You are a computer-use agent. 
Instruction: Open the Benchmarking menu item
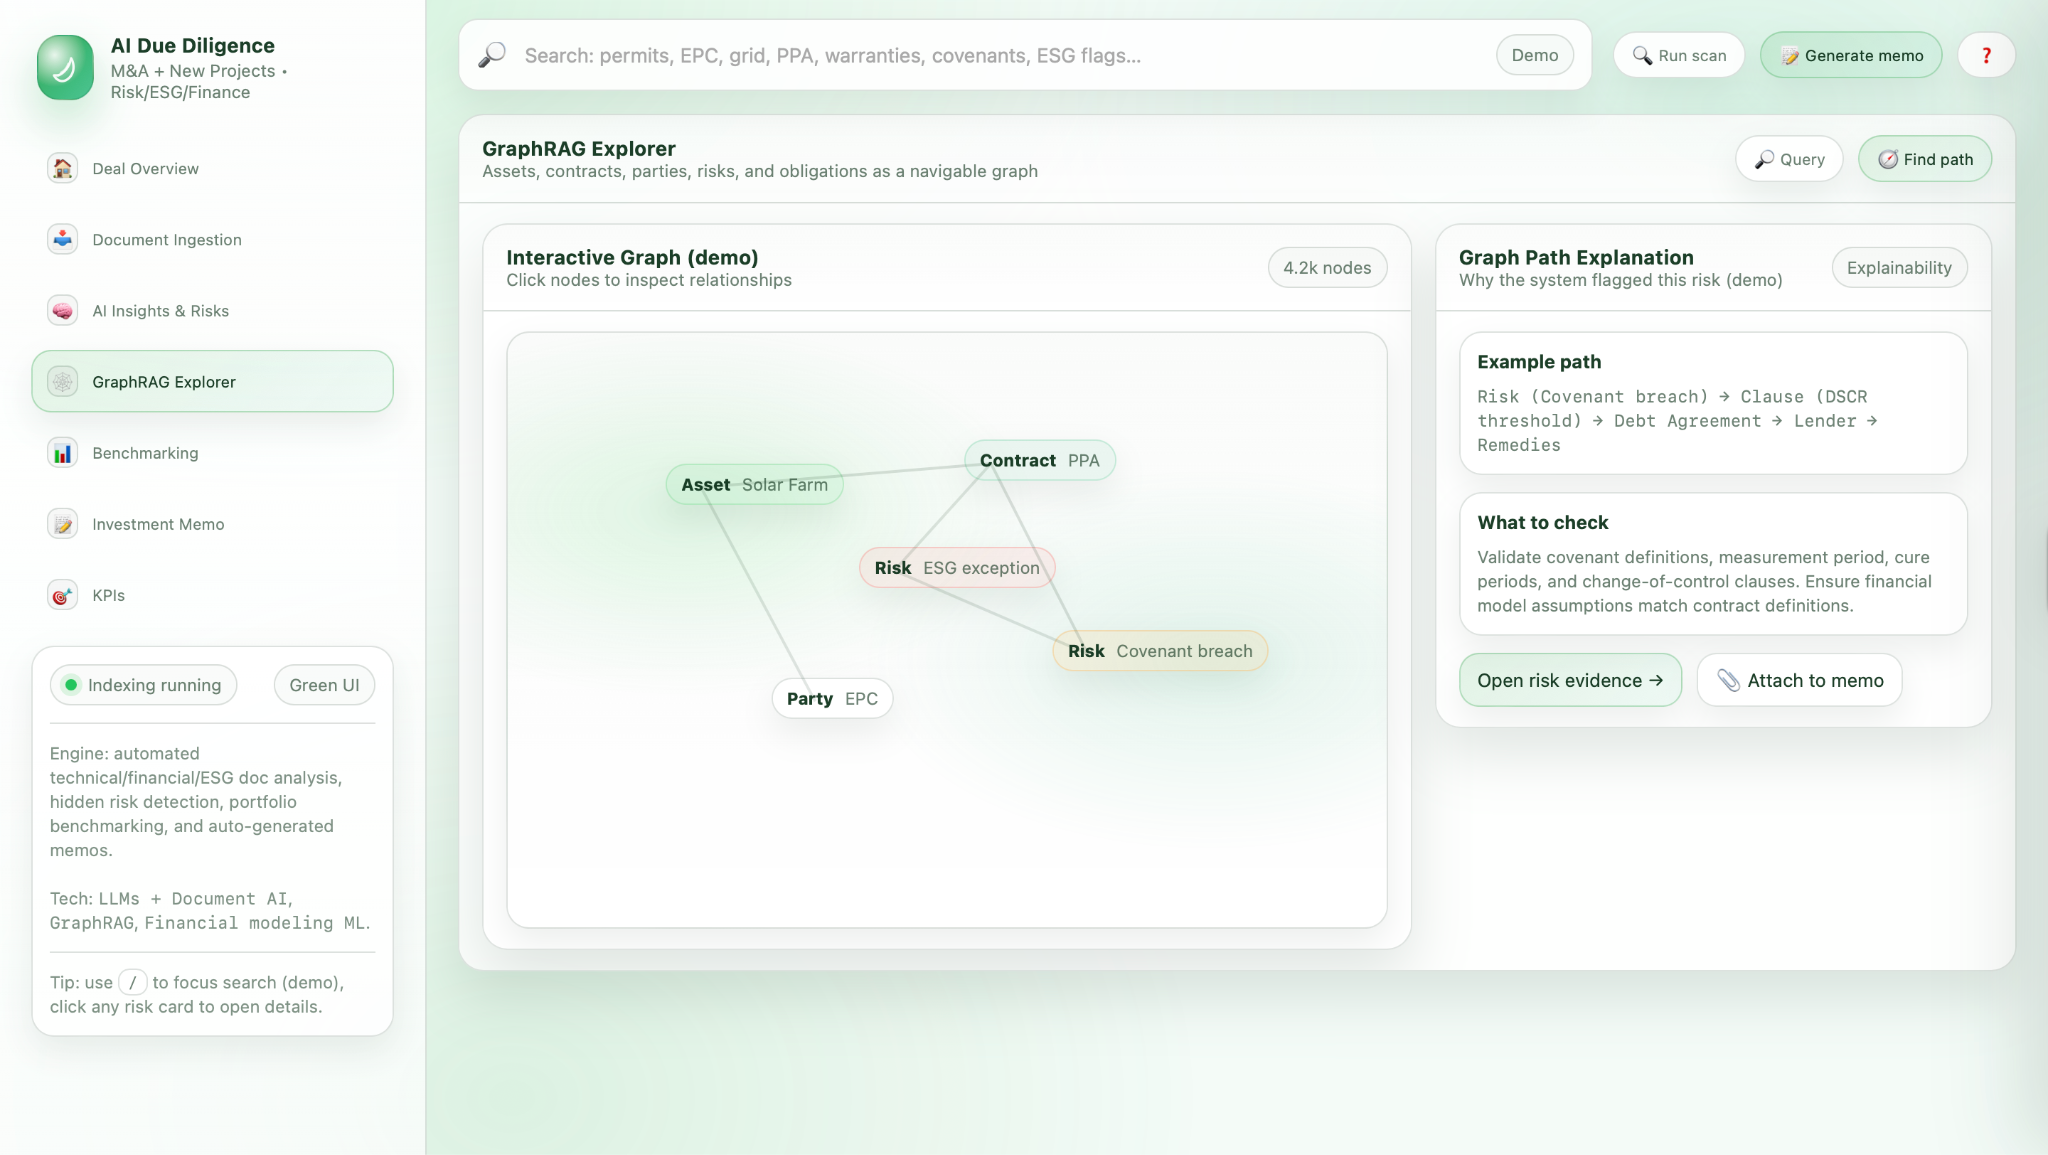coord(145,453)
